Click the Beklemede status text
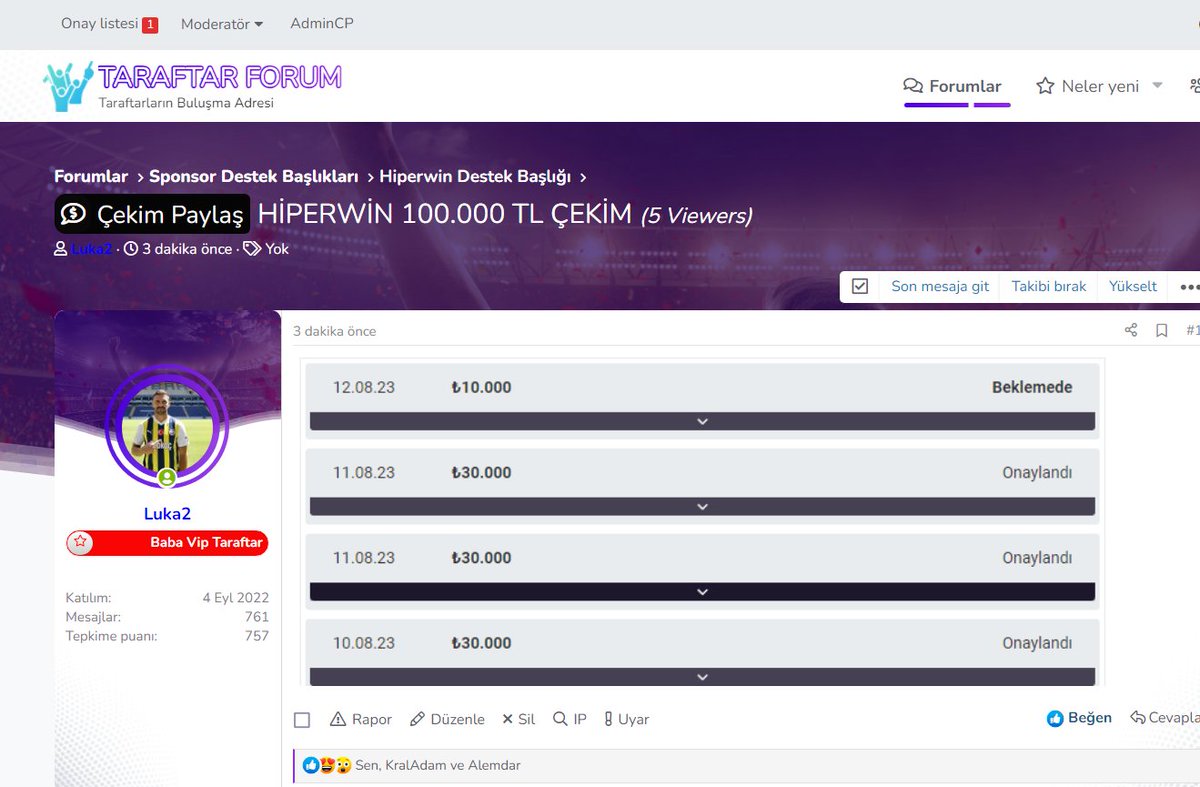Viewport: 1200px width, 787px height. (1032, 387)
